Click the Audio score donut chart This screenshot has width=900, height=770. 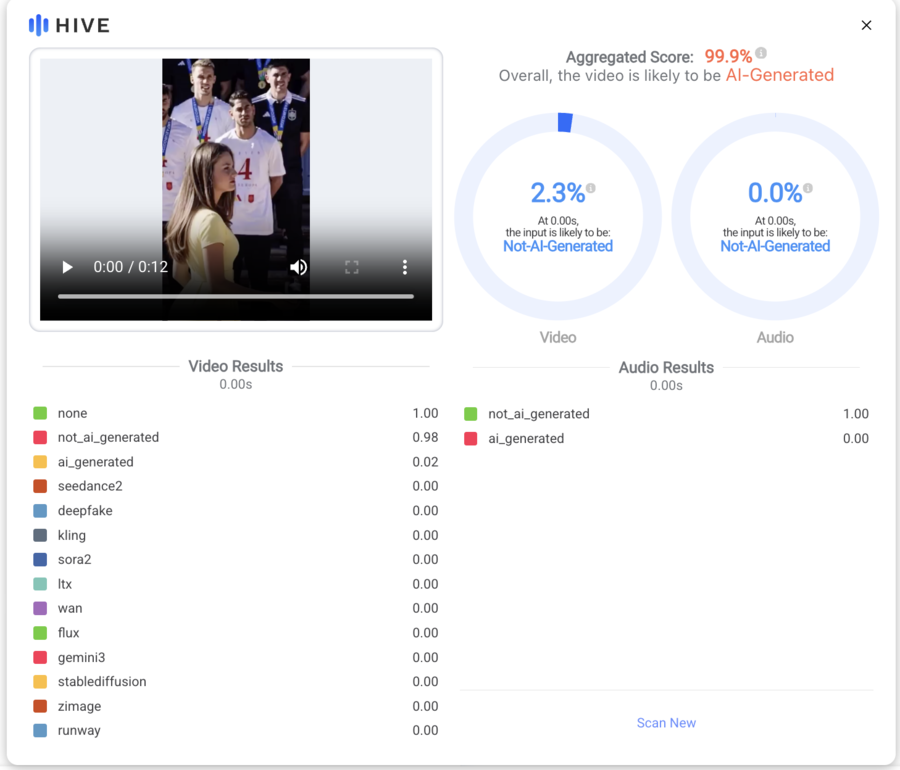pos(775,216)
